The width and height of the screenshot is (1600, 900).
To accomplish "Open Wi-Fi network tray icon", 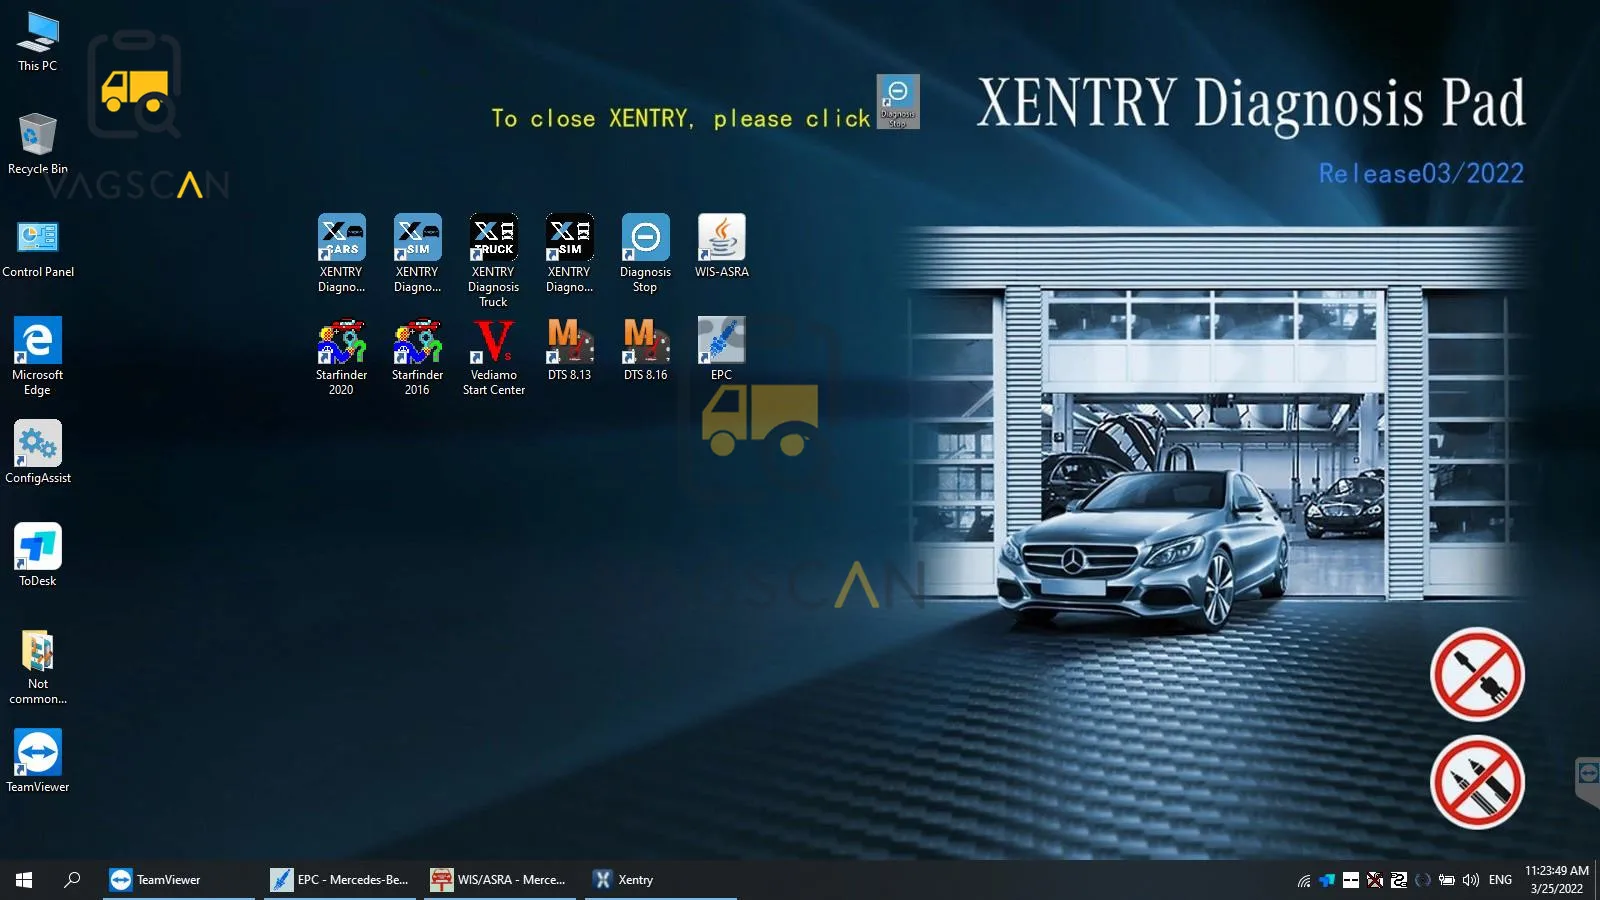I will (1304, 881).
